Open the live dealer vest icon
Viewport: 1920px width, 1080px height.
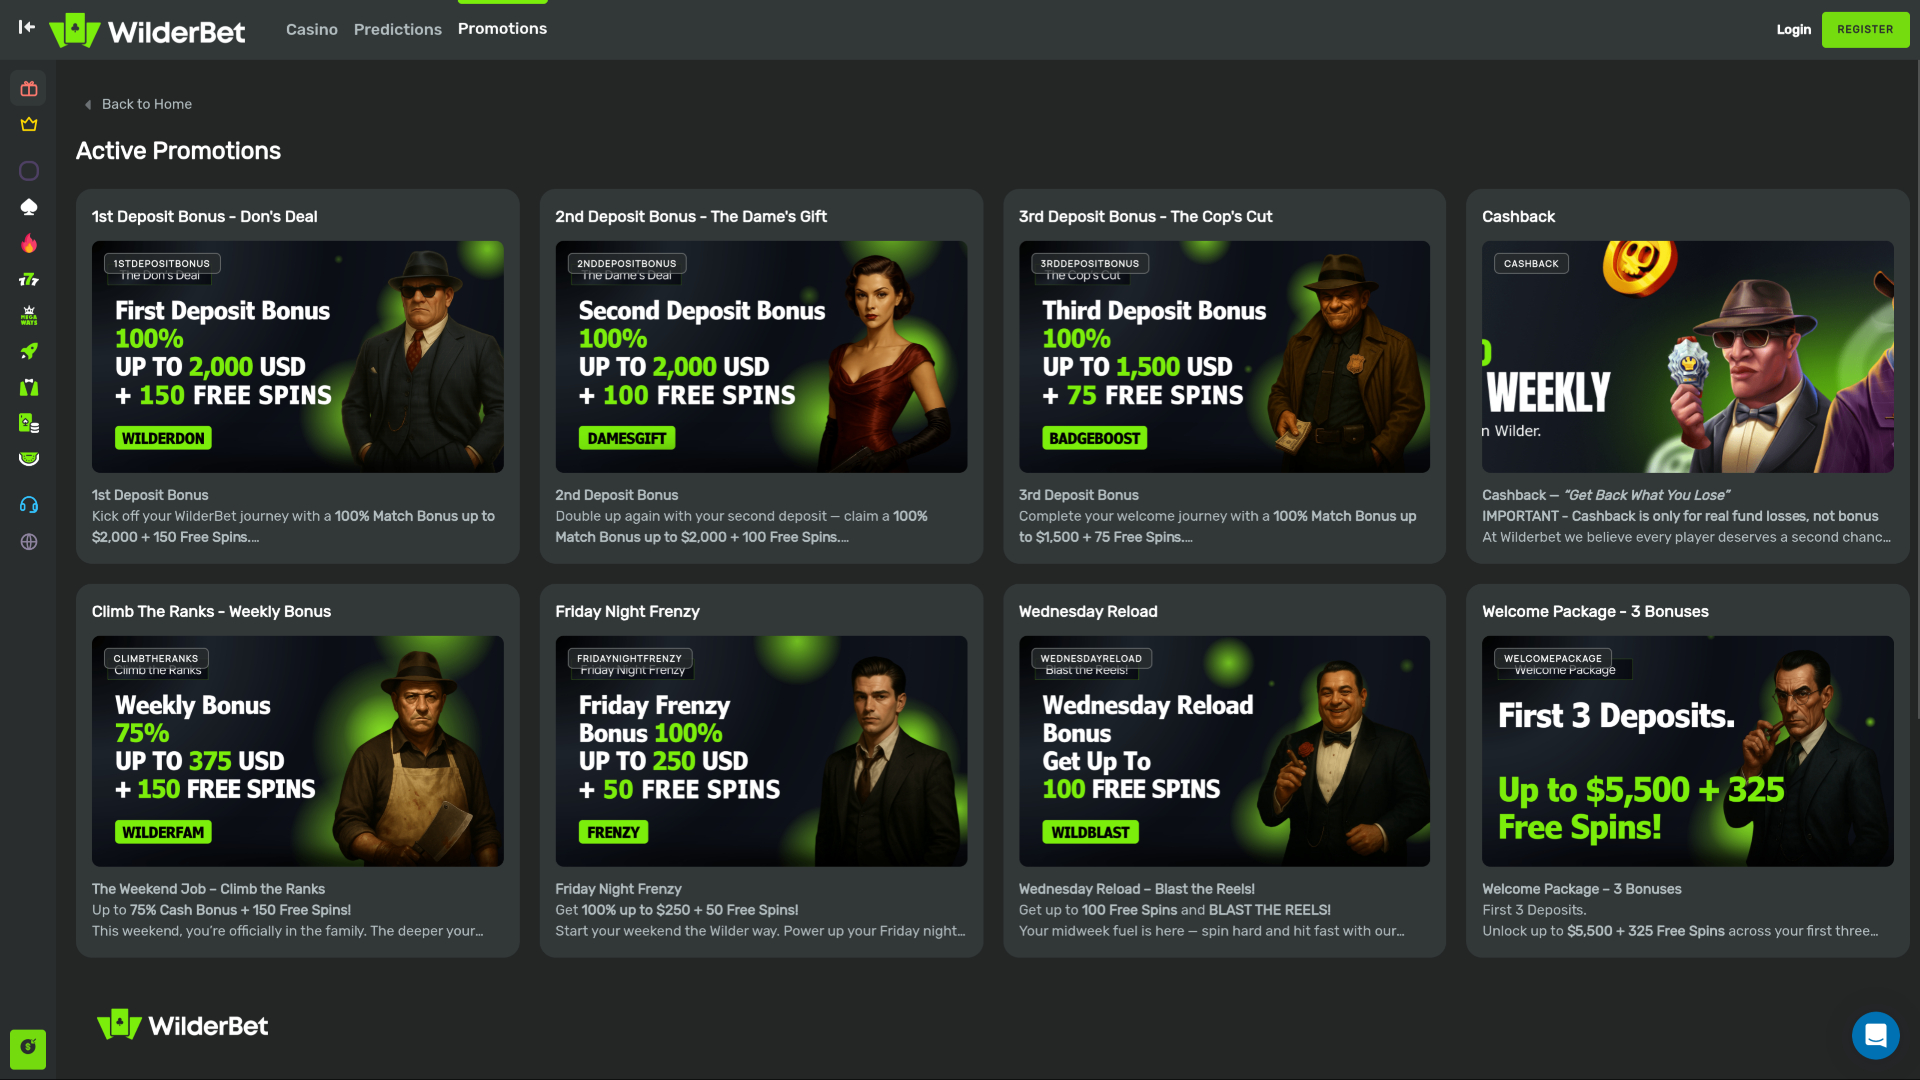29,387
